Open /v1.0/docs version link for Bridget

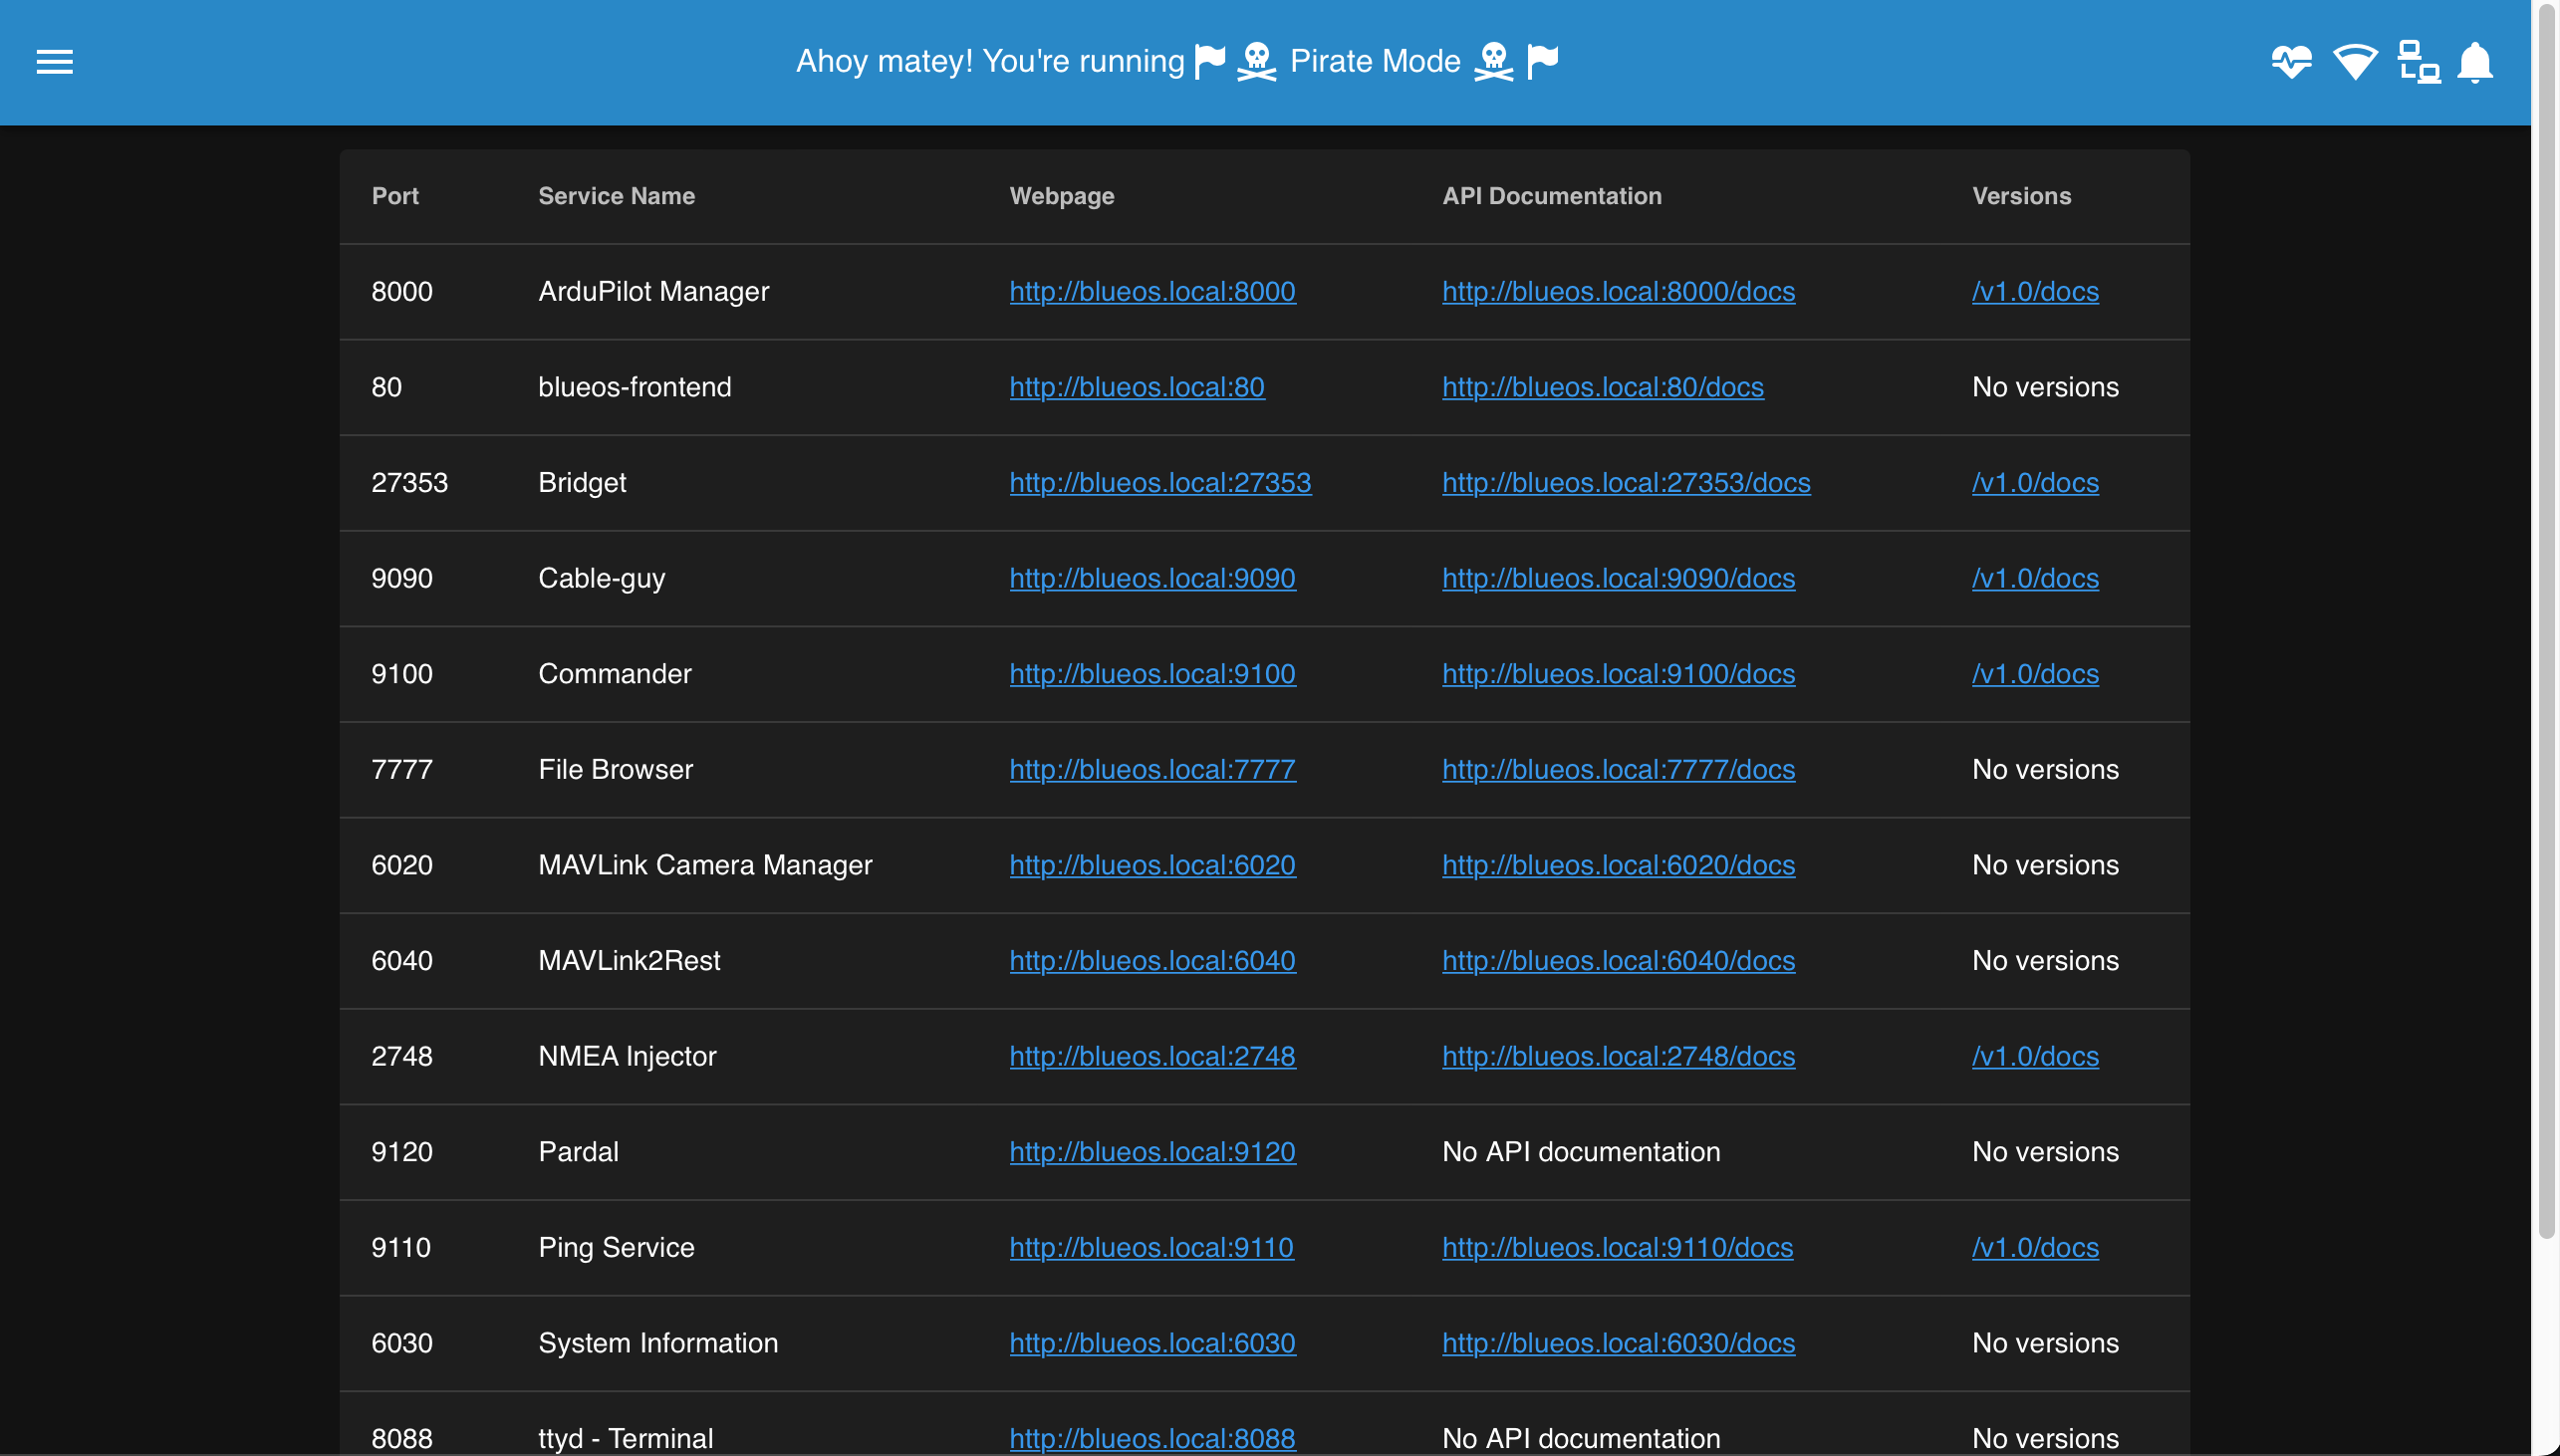click(2035, 482)
